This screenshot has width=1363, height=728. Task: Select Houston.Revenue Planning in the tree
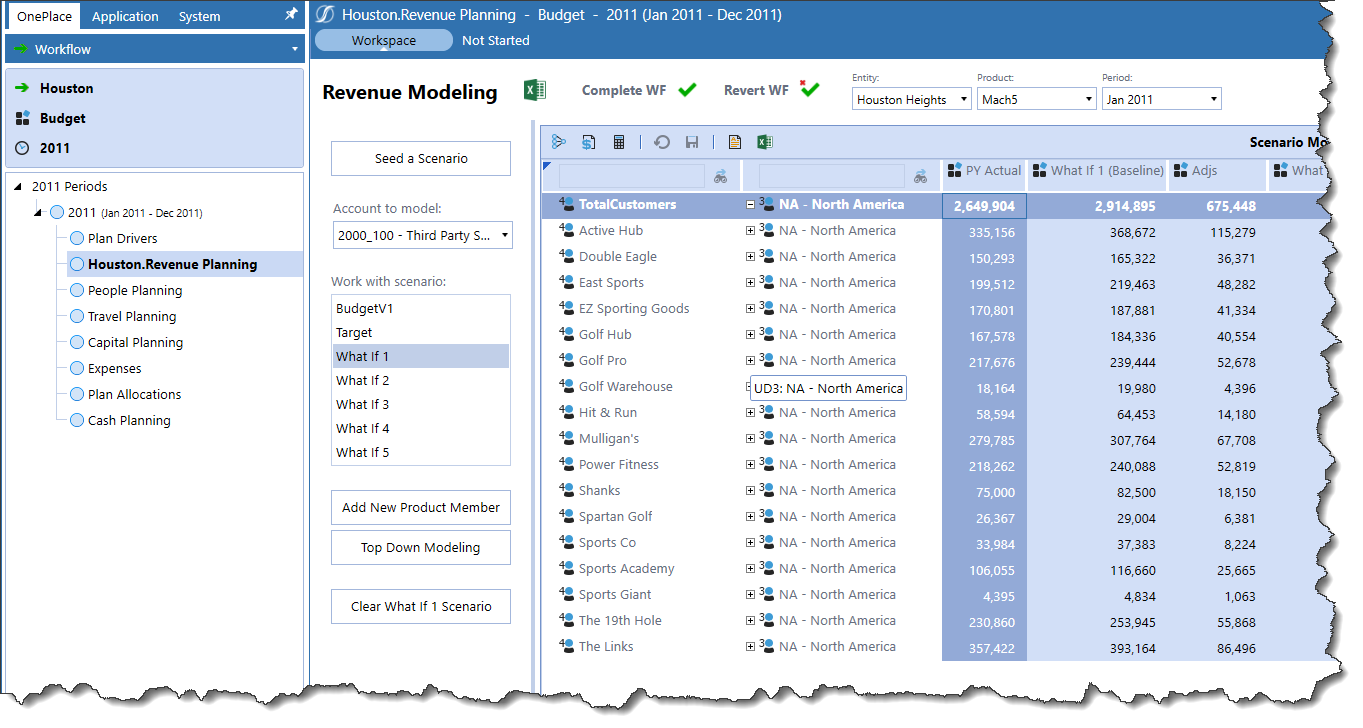pos(172,264)
